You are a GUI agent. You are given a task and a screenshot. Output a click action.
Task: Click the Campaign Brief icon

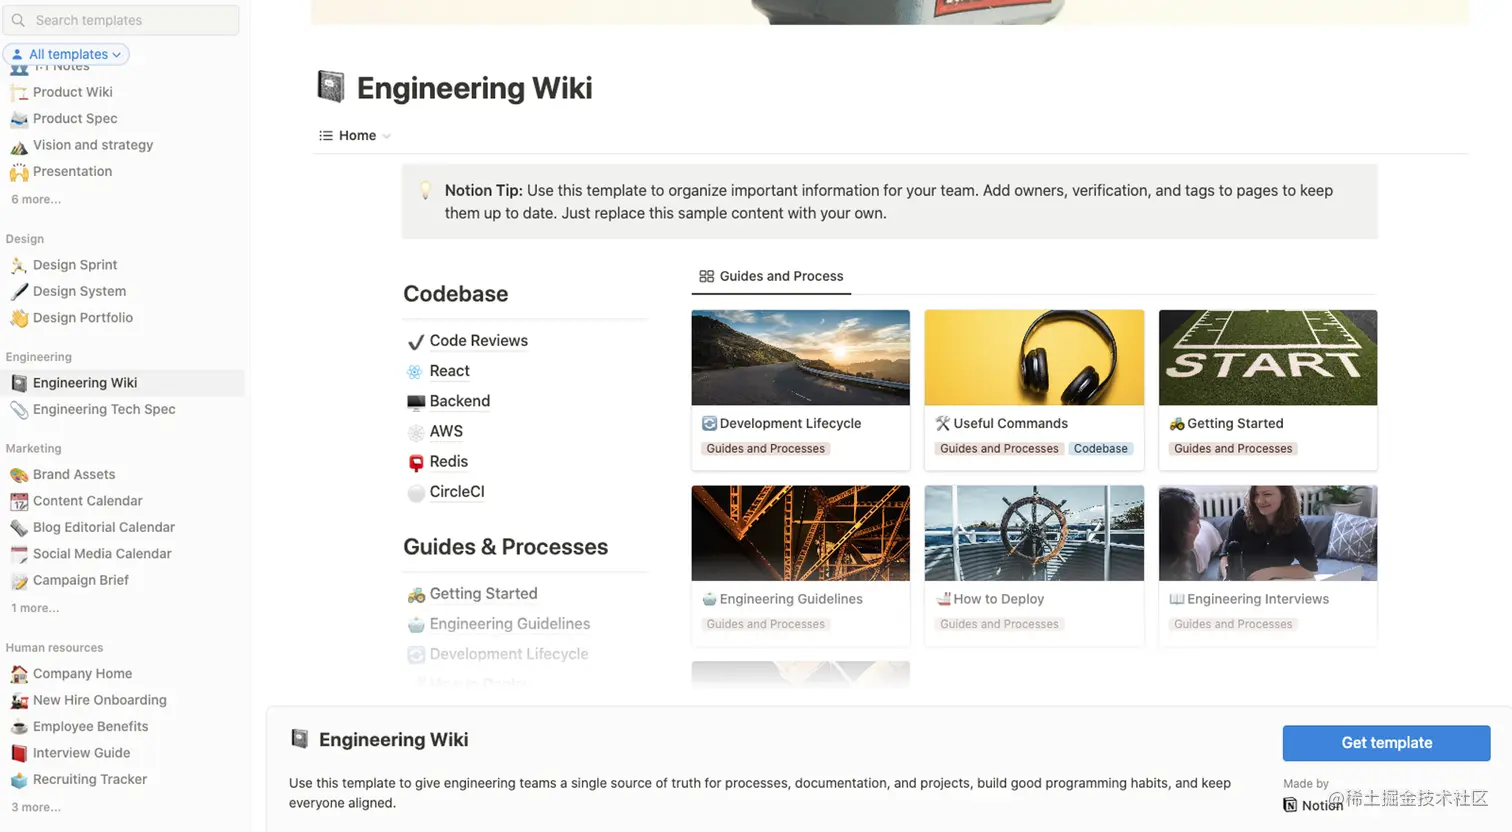coord(19,580)
